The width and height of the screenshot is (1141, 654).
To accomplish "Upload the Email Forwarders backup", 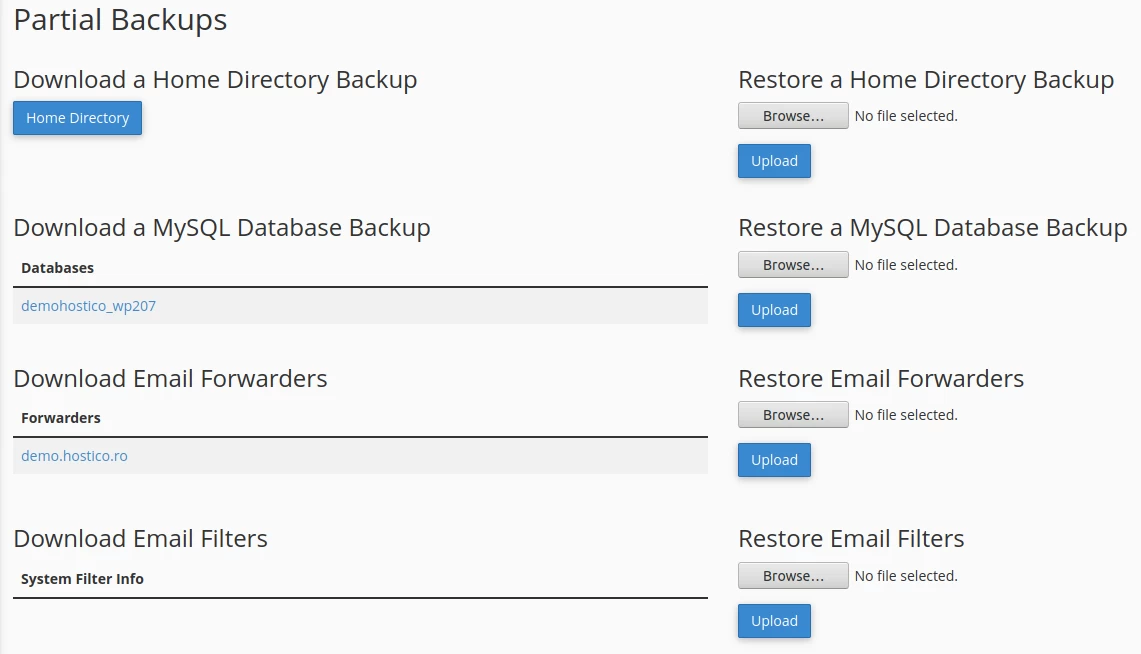I will 774,460.
